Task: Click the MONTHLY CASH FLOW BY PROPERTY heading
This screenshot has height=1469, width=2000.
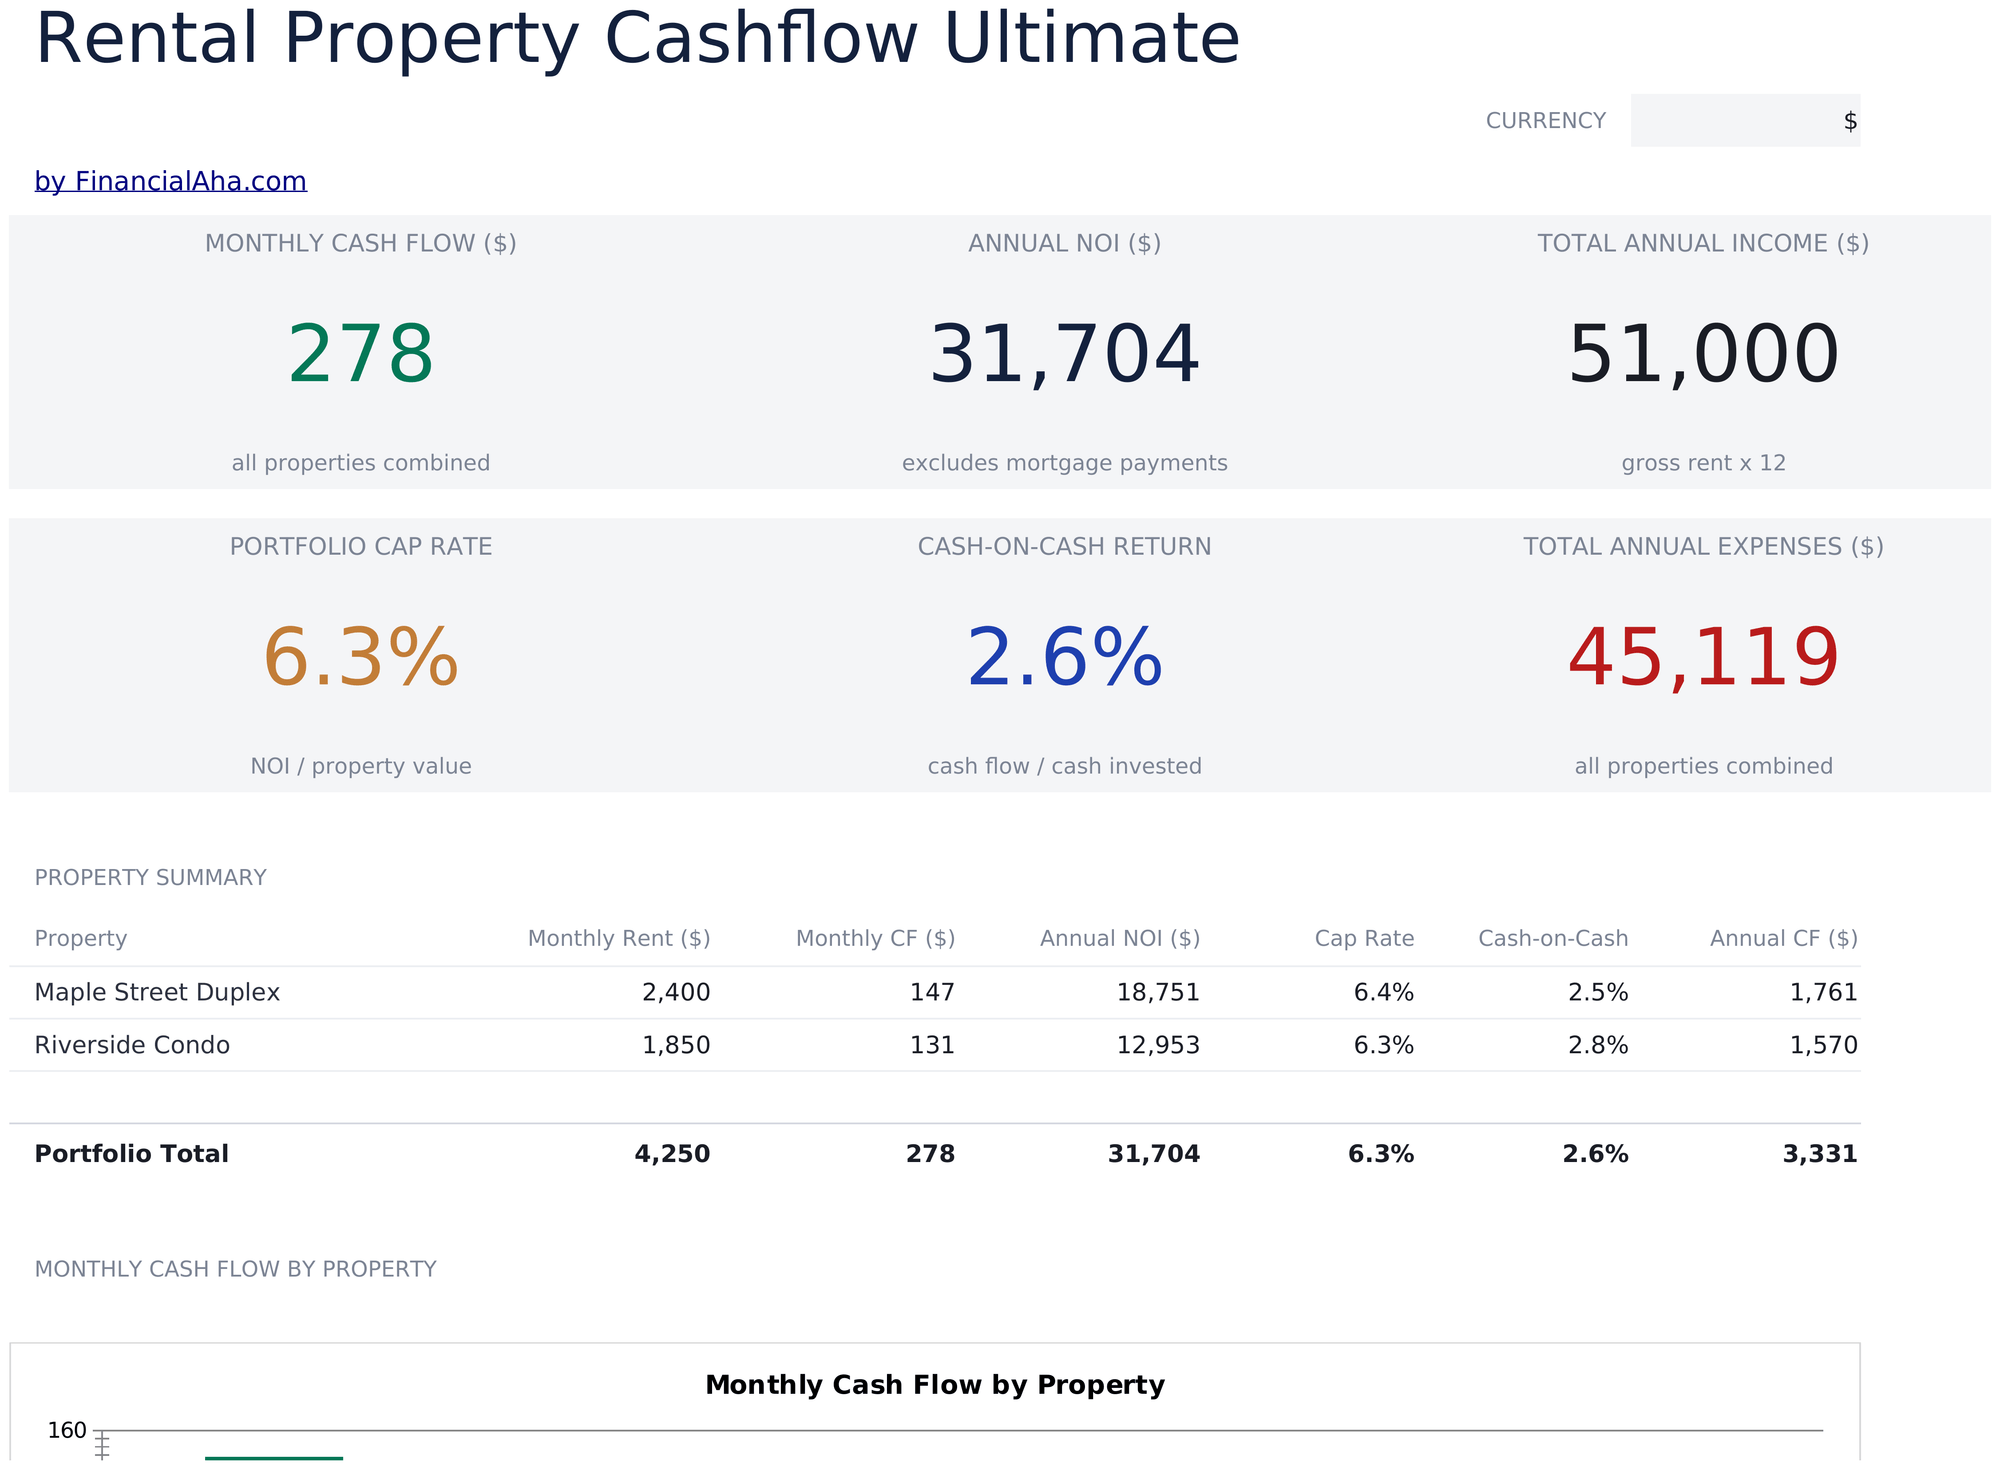Action: coord(235,1269)
